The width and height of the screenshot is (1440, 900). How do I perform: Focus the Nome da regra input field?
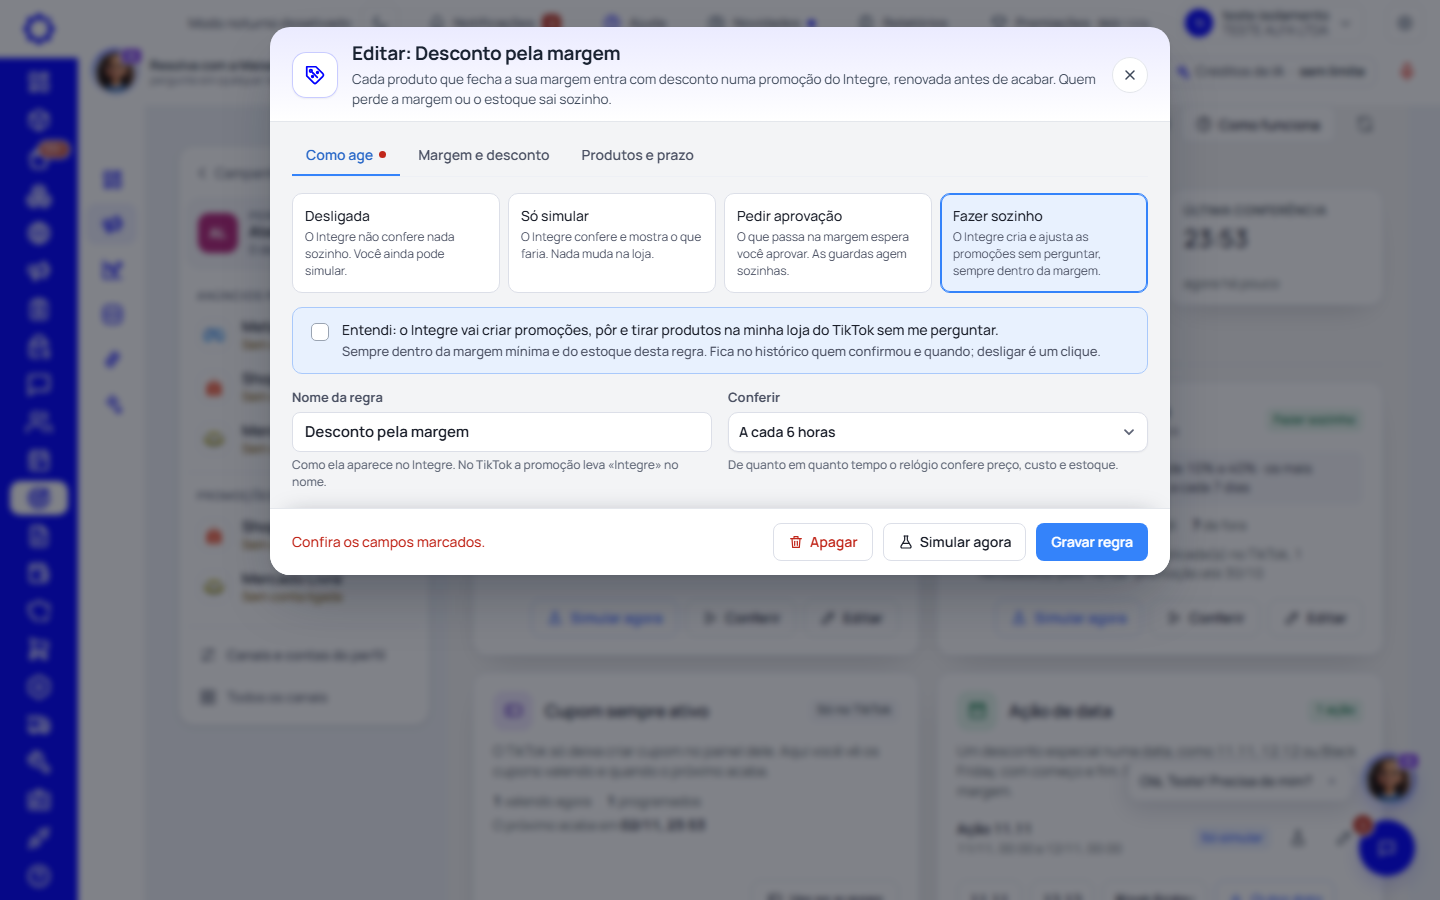tap(502, 432)
